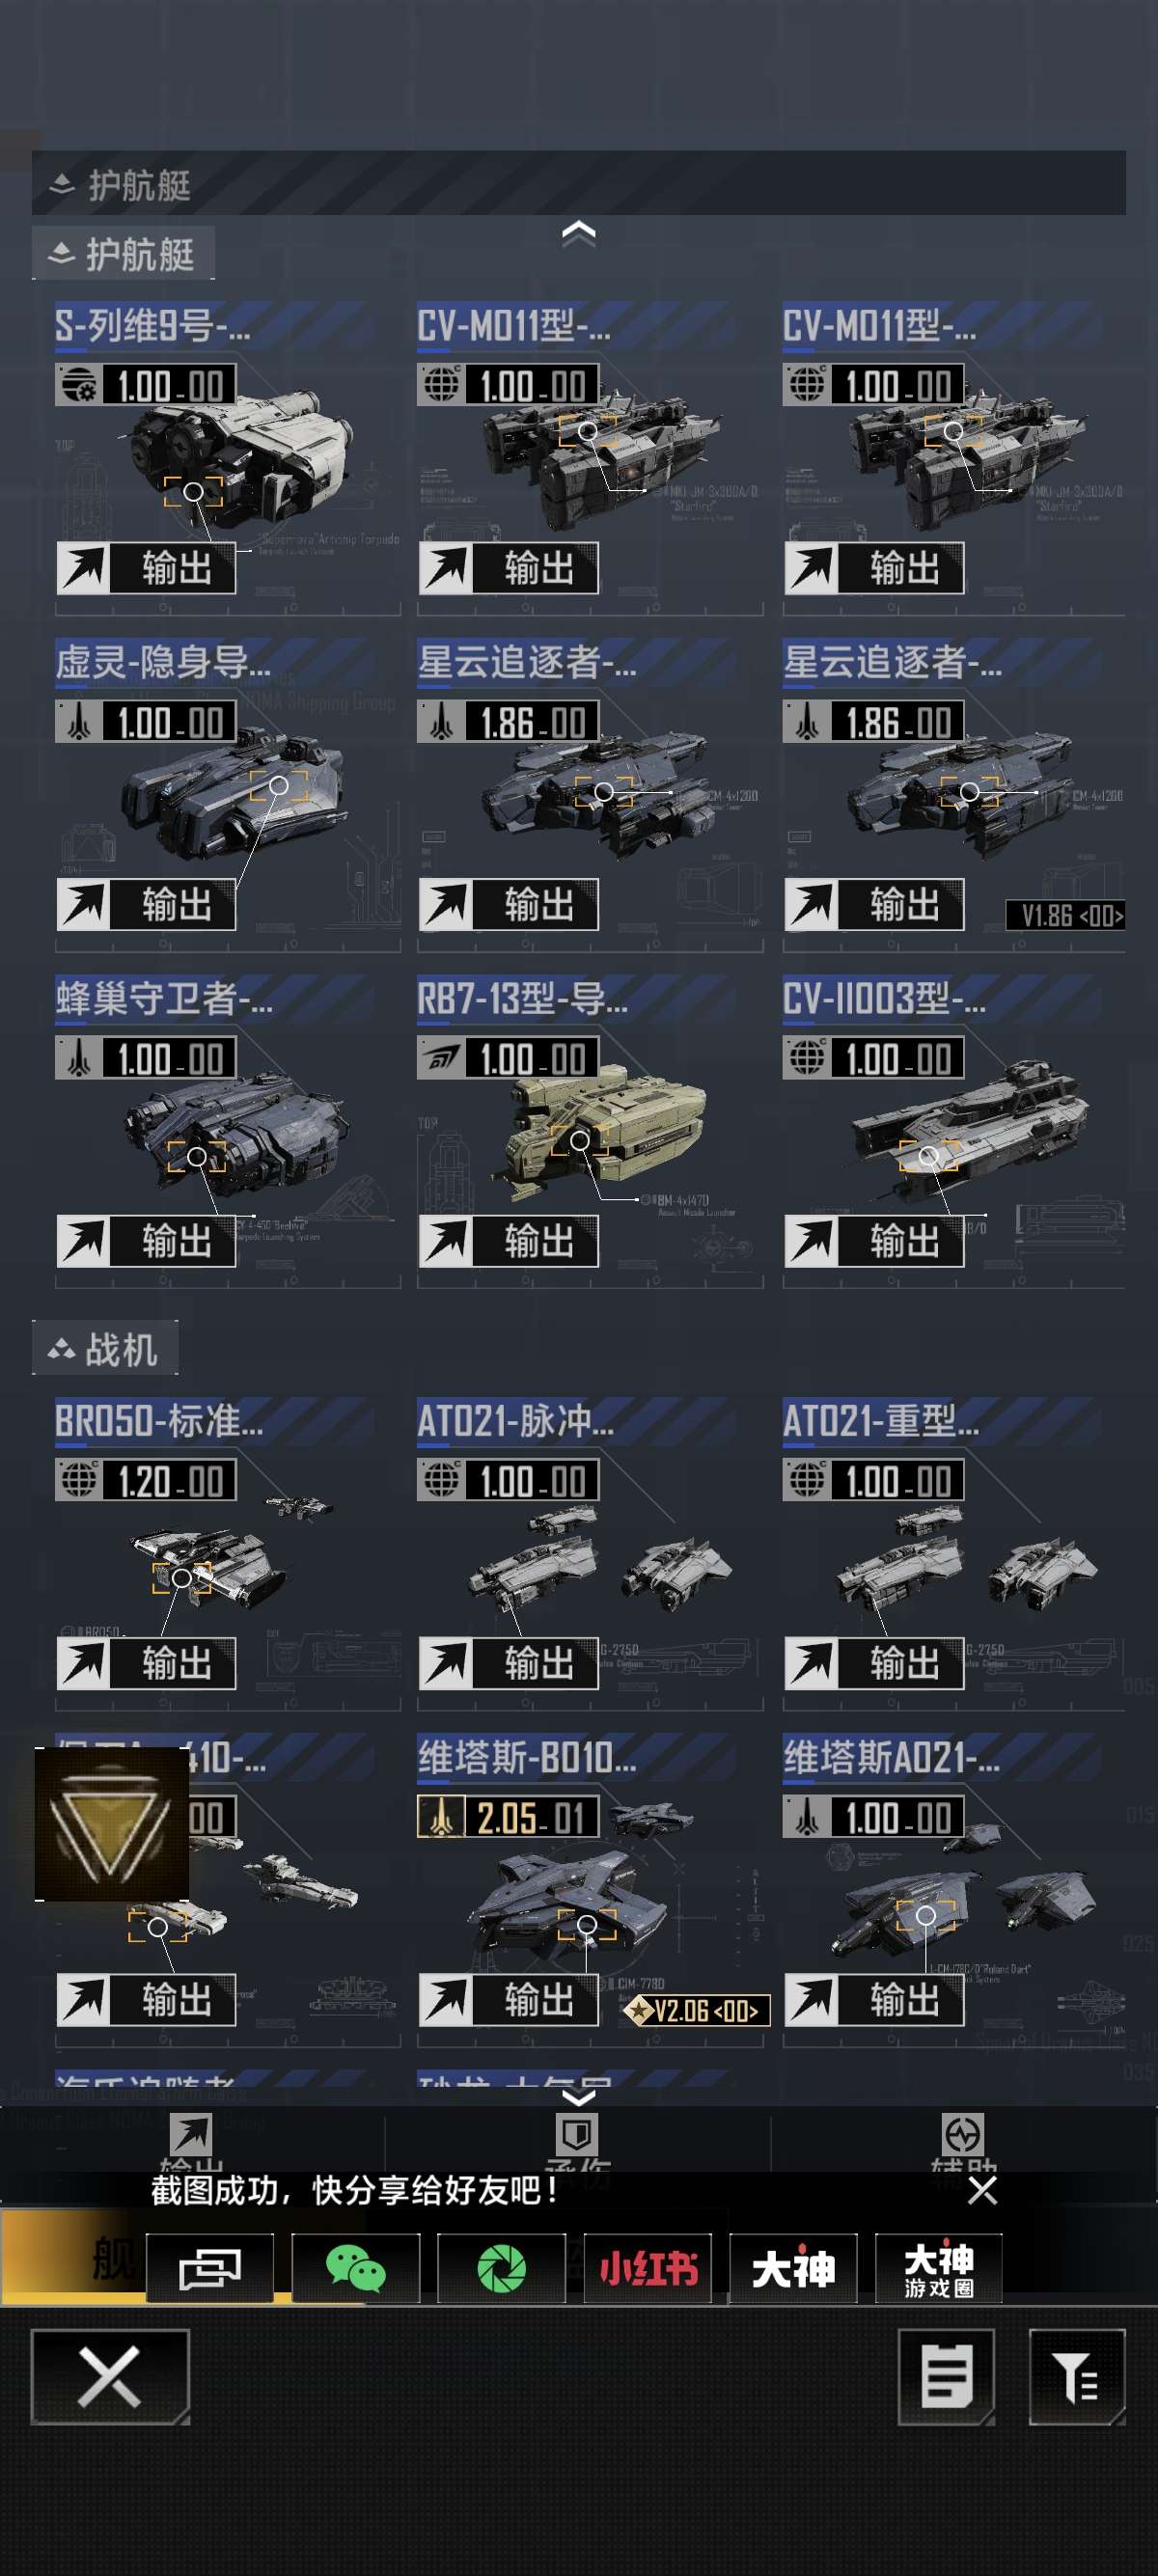Screen dimensions: 1158x2576
Task: Share to 大神 app
Action: [x=793, y=2267]
